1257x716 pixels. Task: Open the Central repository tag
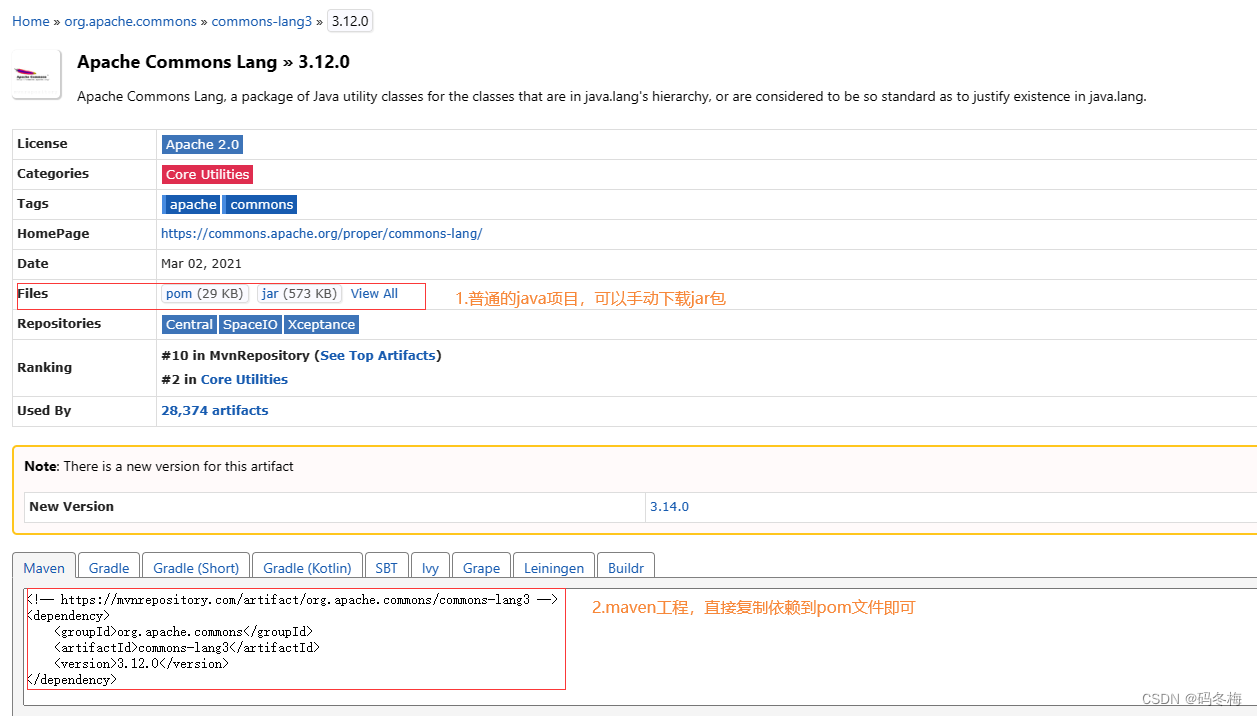[x=189, y=324]
